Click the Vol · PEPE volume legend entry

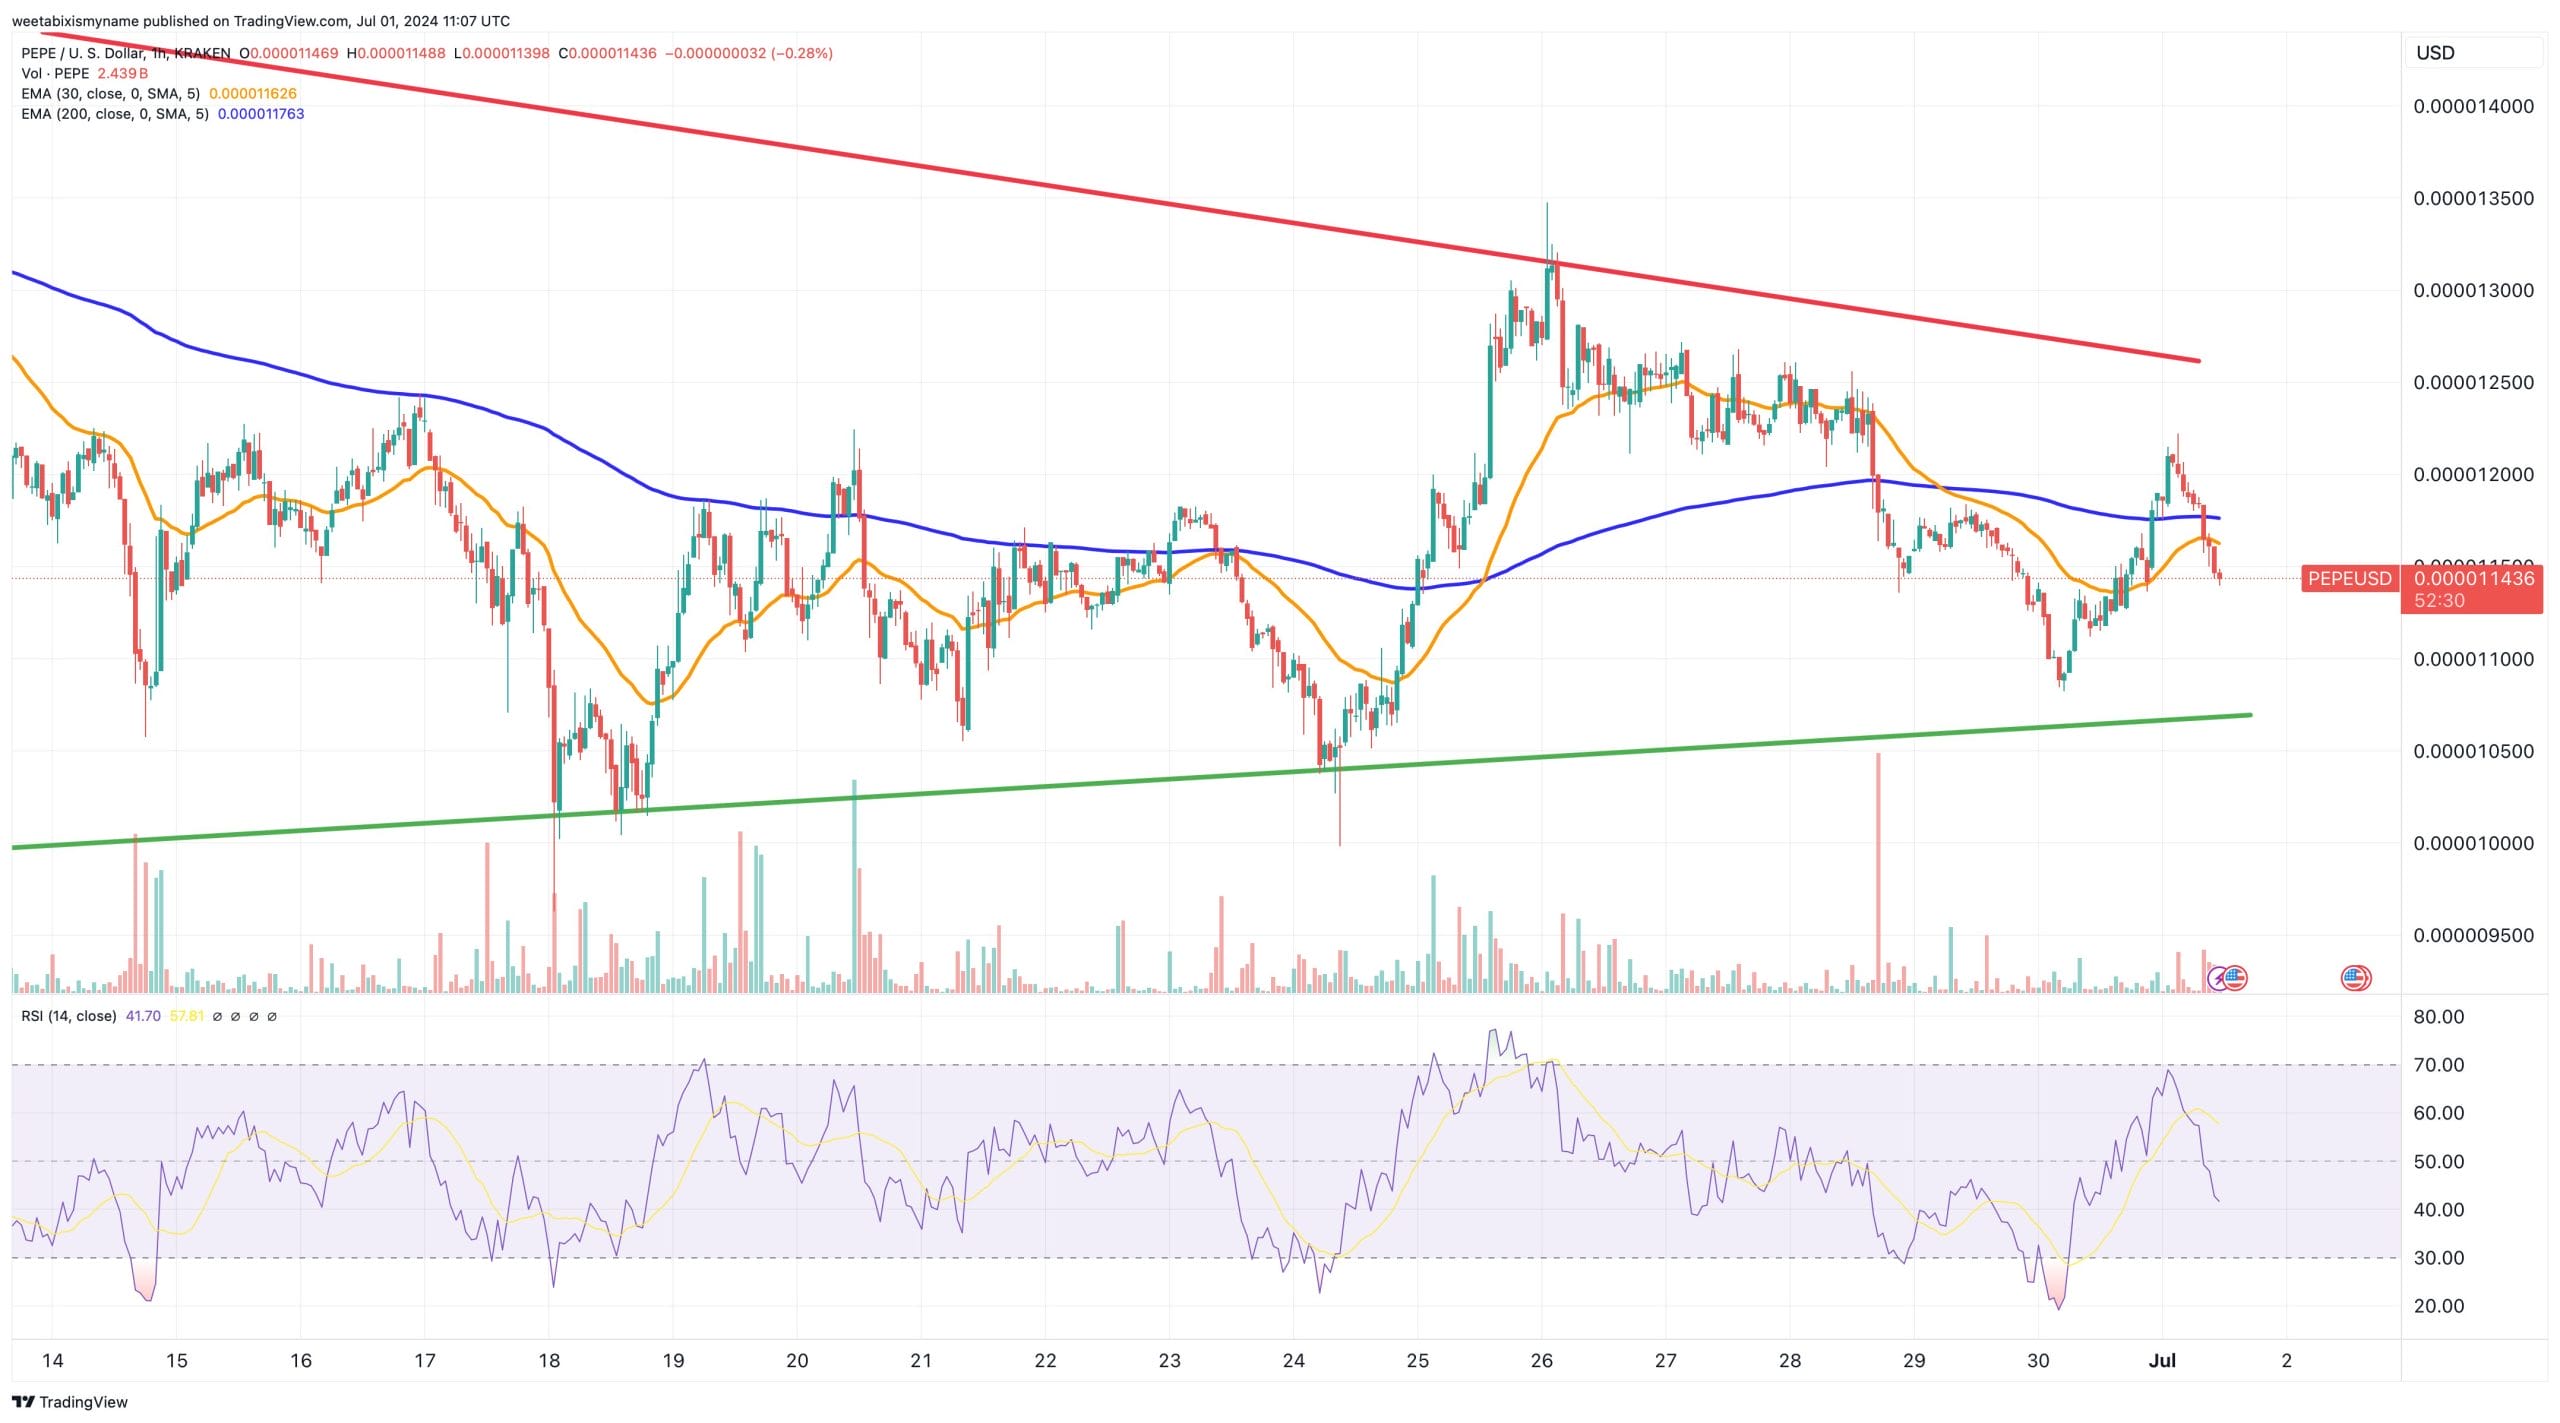[x=56, y=73]
